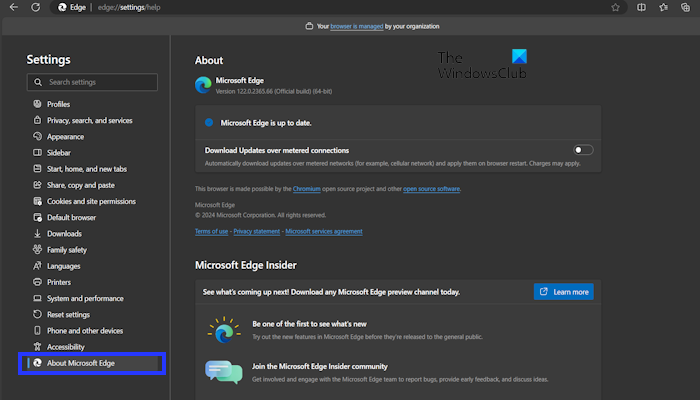The width and height of the screenshot is (700, 400).
Task: Open the Favorites list icon
Action: pos(663,7)
